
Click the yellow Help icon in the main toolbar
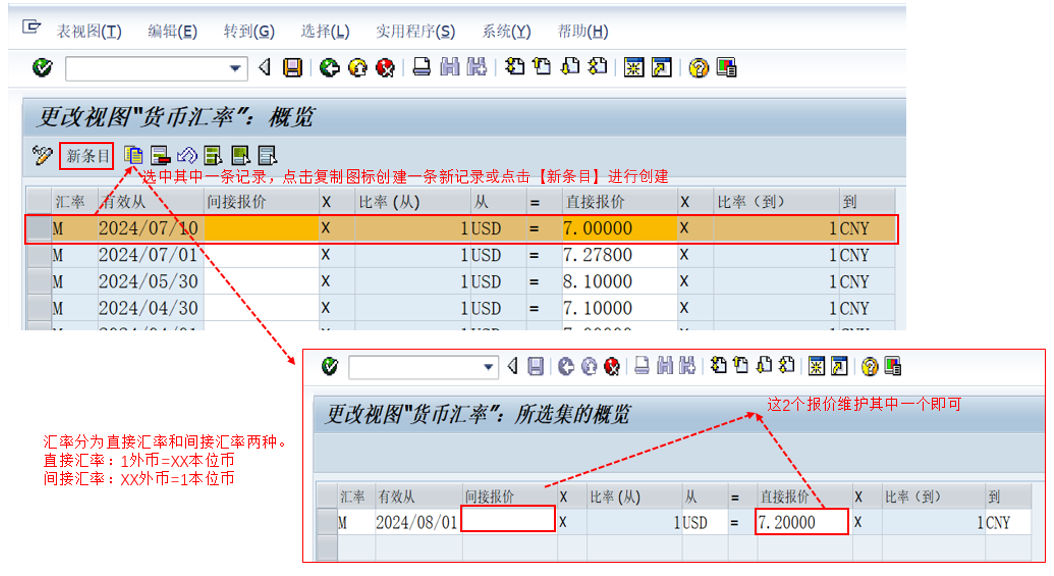[x=699, y=68]
